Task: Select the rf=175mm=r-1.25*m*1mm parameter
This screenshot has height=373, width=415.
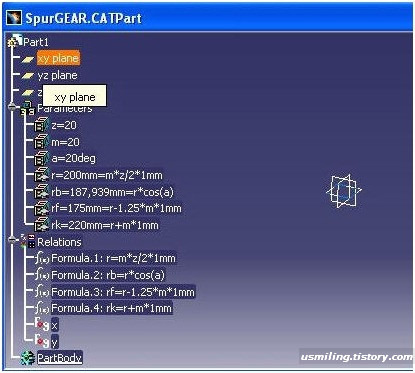Action: (x=116, y=208)
